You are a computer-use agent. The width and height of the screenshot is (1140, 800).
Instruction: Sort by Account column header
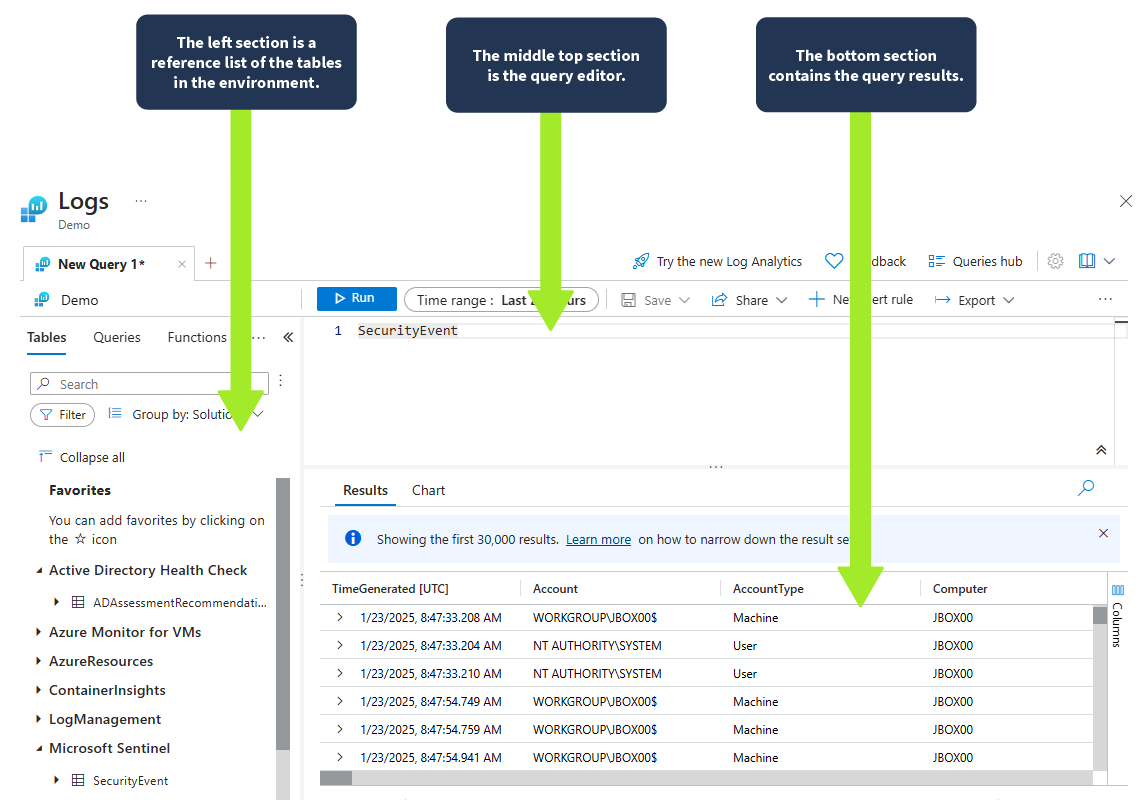555,589
